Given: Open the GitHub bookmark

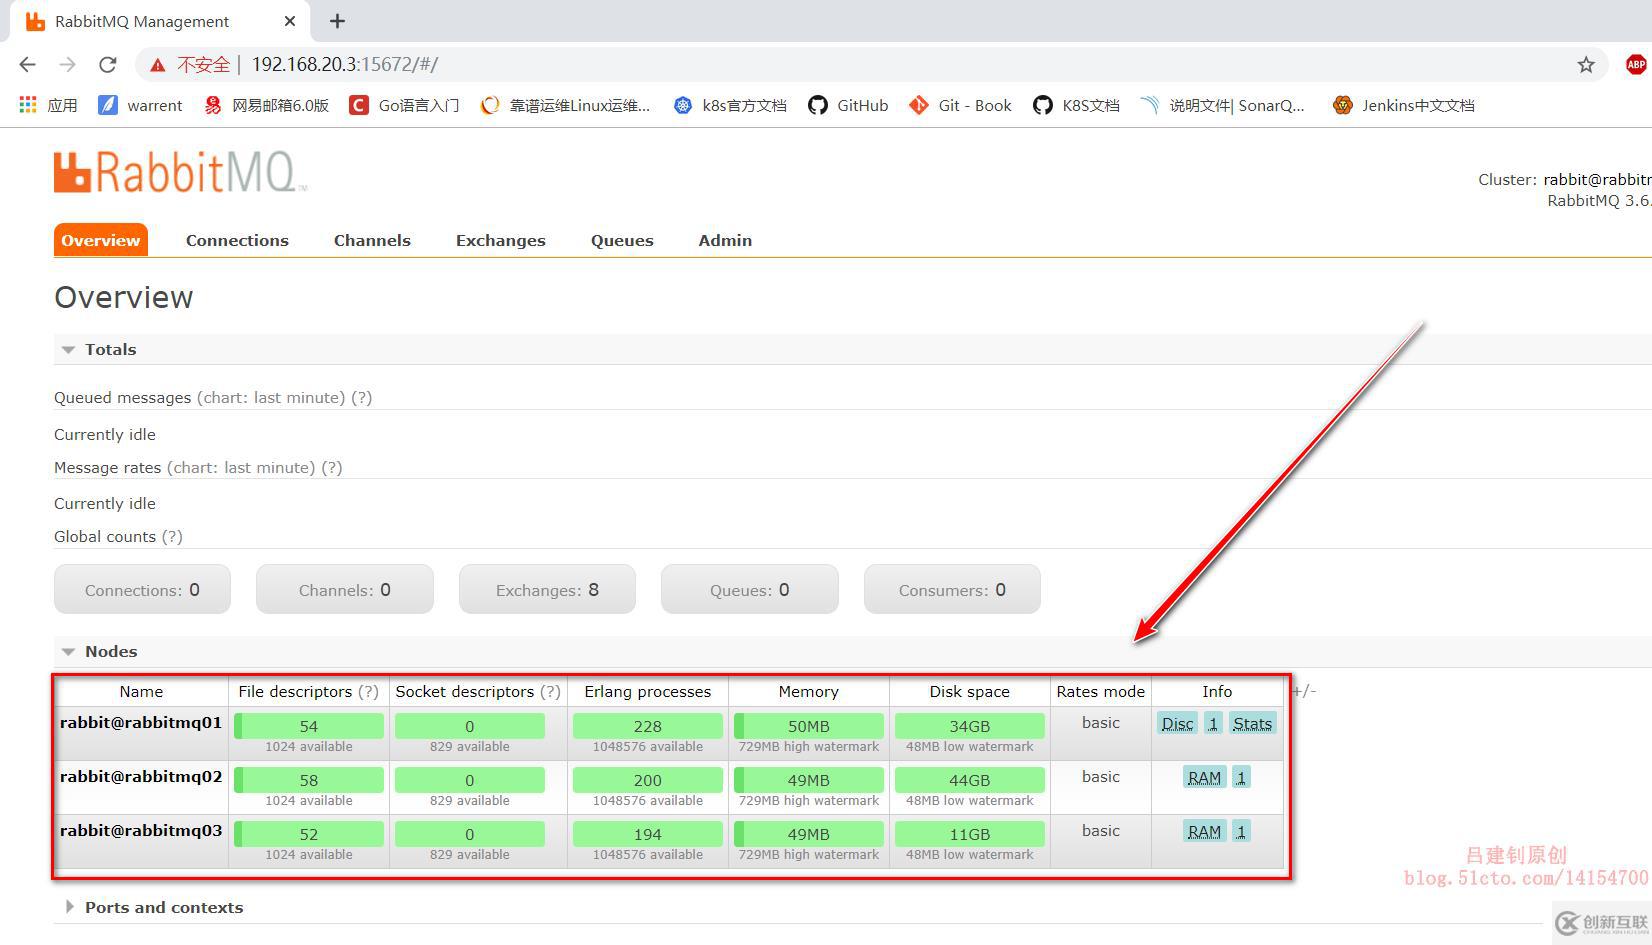Looking at the screenshot, I should point(848,105).
